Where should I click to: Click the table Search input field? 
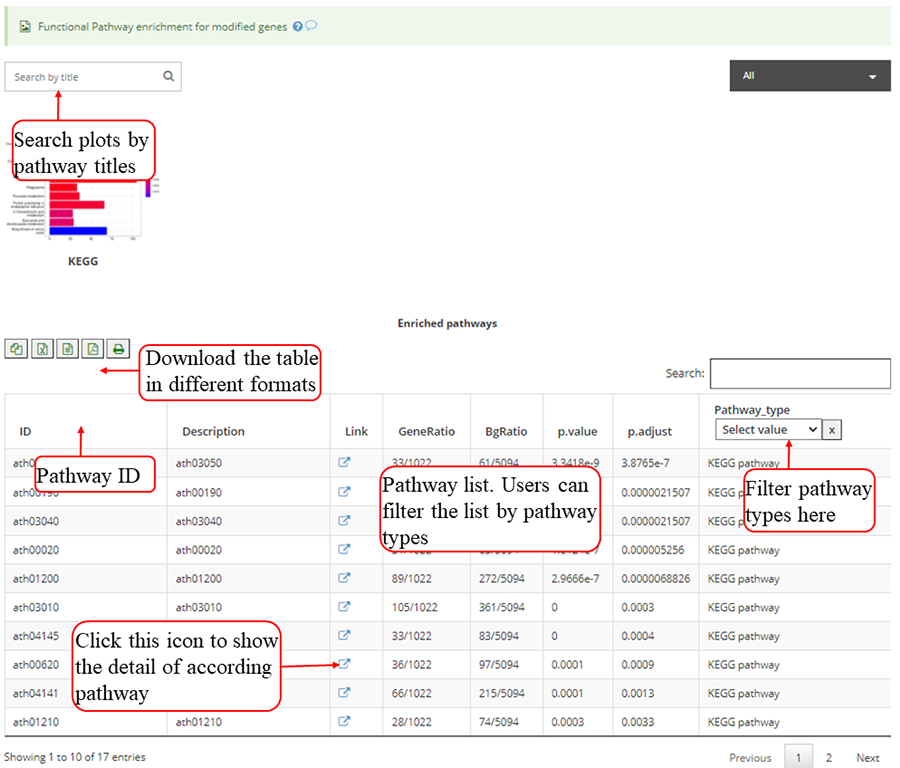point(799,373)
